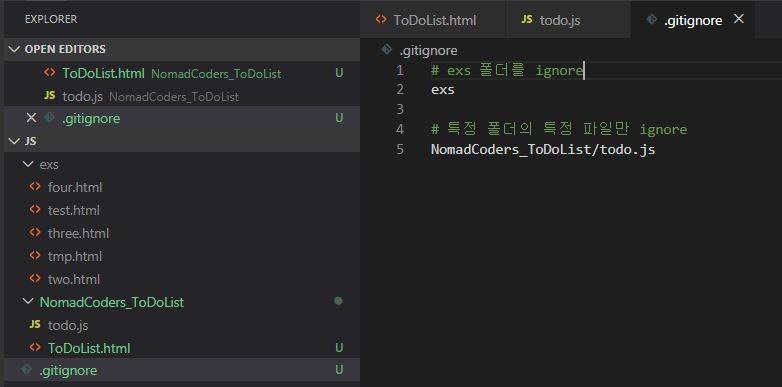Viewport: 782px width, 387px height.
Task: Select .gitignore at the bottom of the file tree
Action: pyautogui.click(x=182, y=371)
